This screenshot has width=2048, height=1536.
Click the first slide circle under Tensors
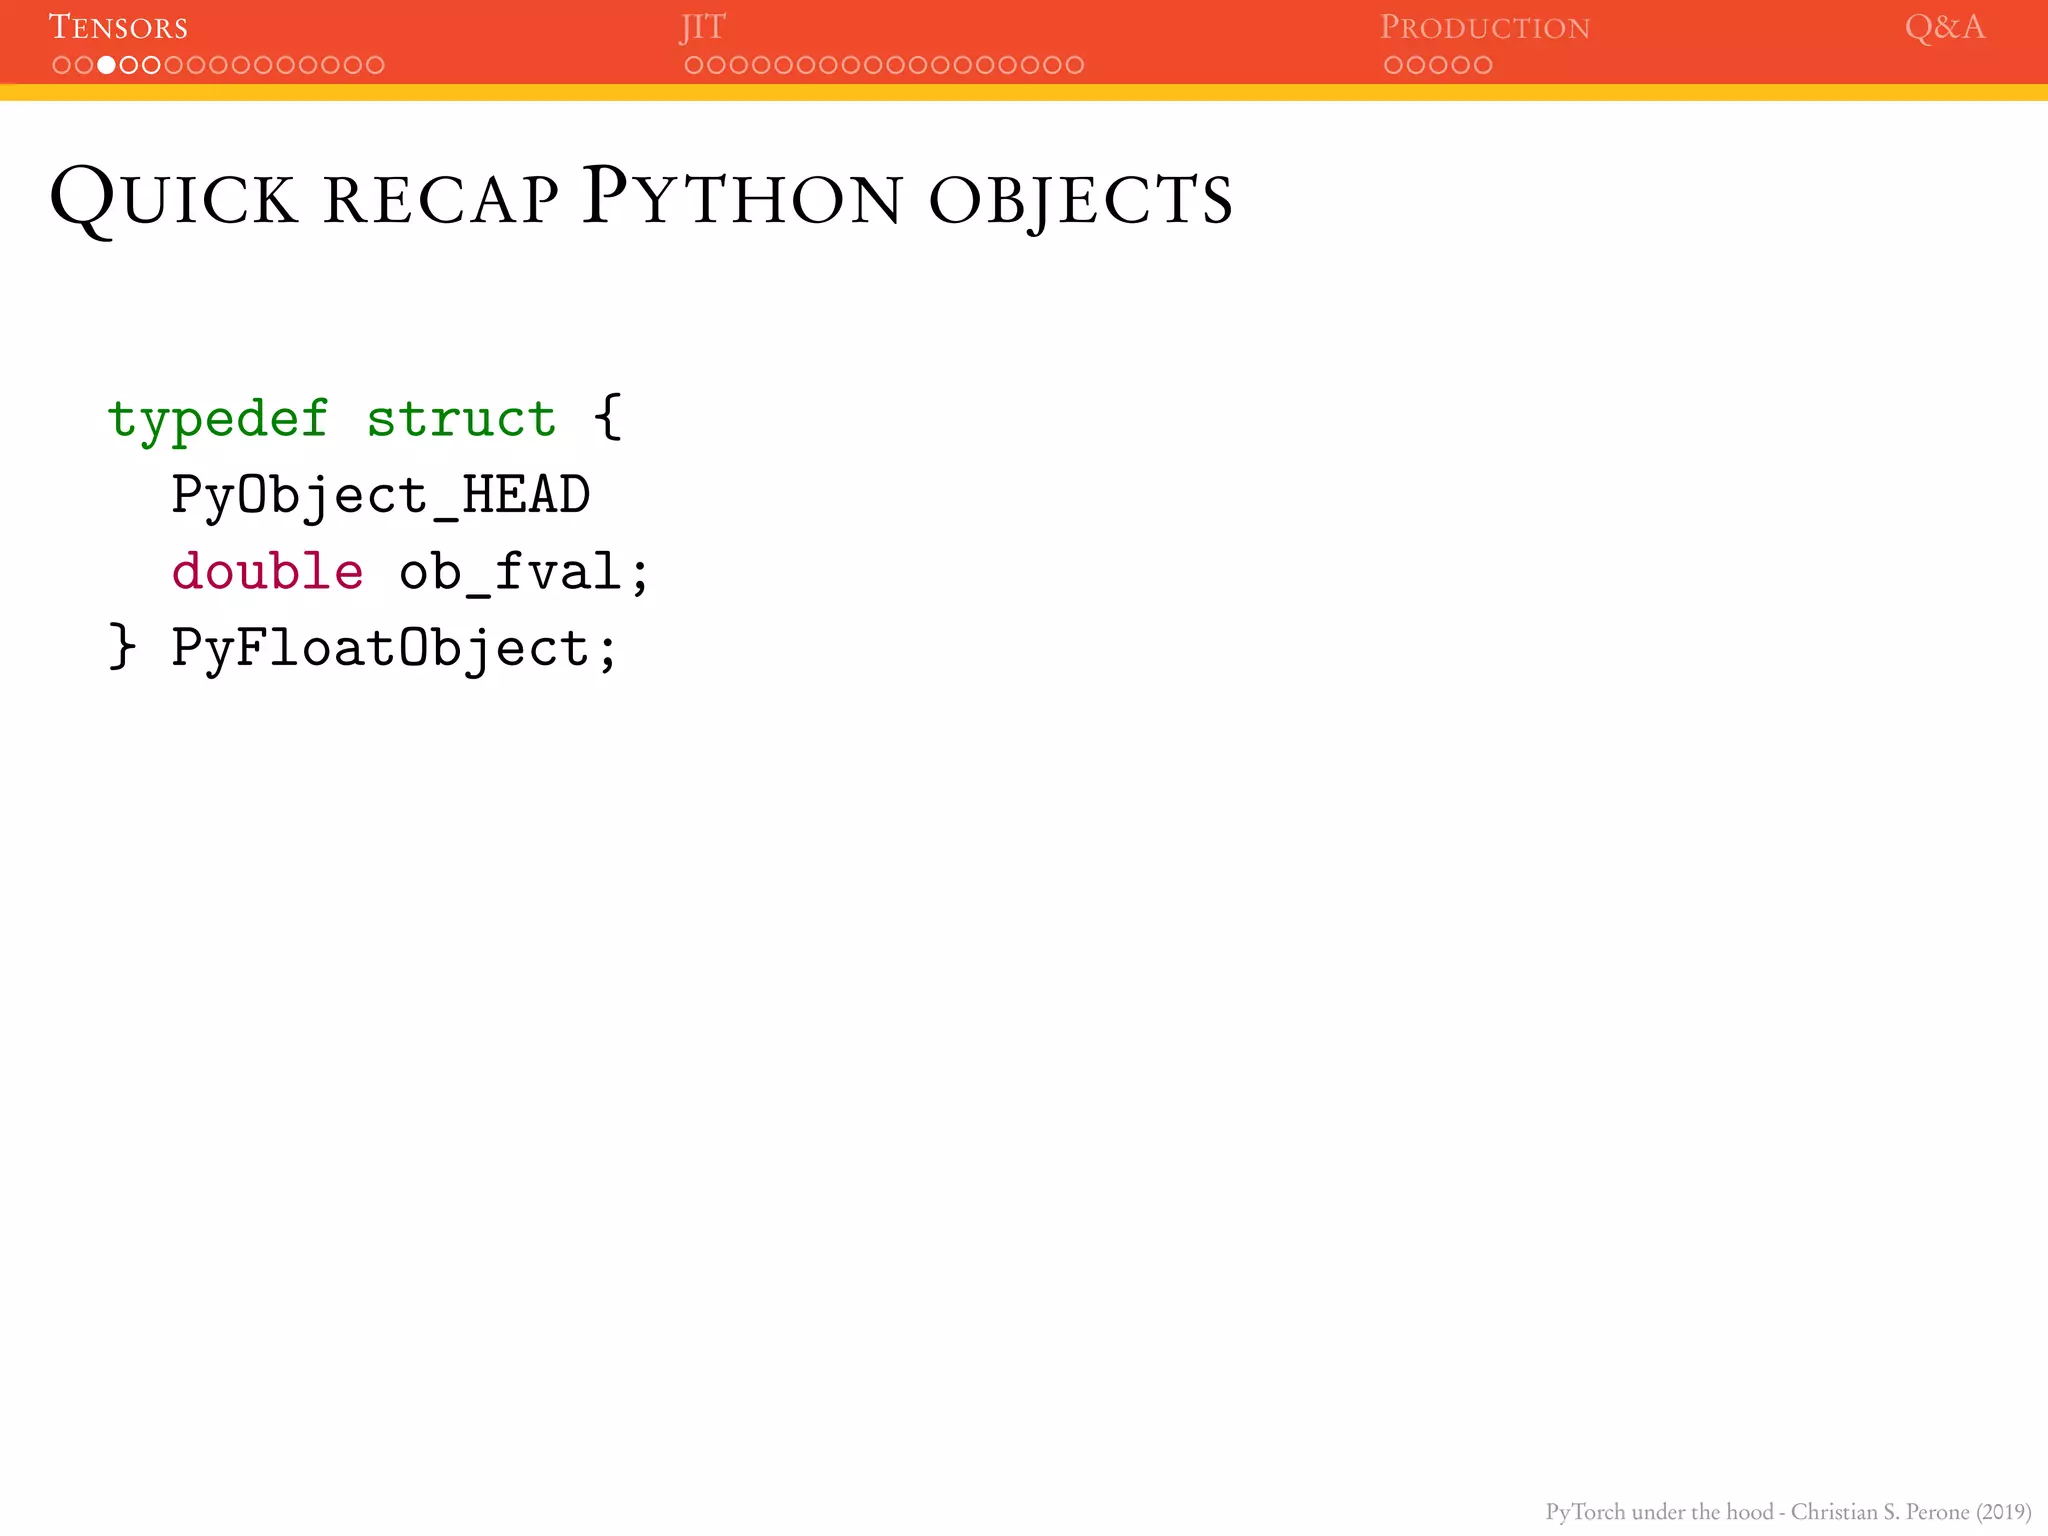(x=61, y=65)
